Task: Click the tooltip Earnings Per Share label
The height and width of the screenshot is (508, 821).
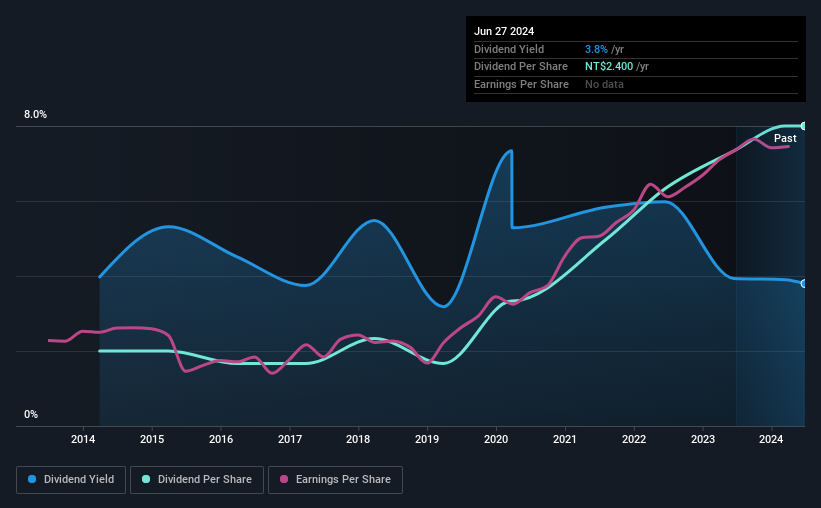Action: point(521,84)
